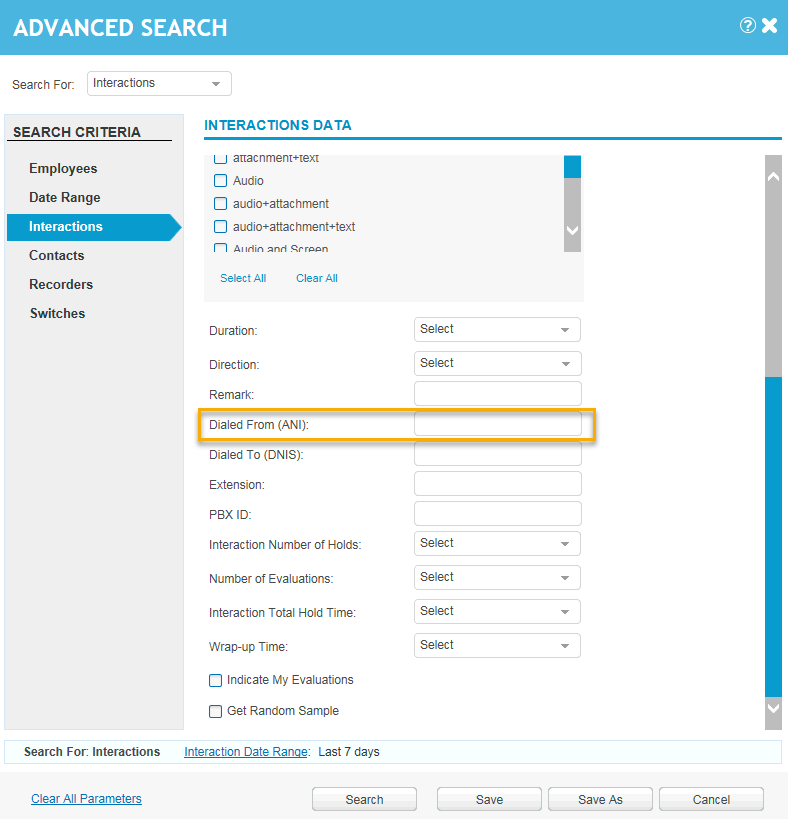This screenshot has width=788, height=819.
Task: Expand the Wrap-up Time dropdown
Action: click(x=497, y=646)
